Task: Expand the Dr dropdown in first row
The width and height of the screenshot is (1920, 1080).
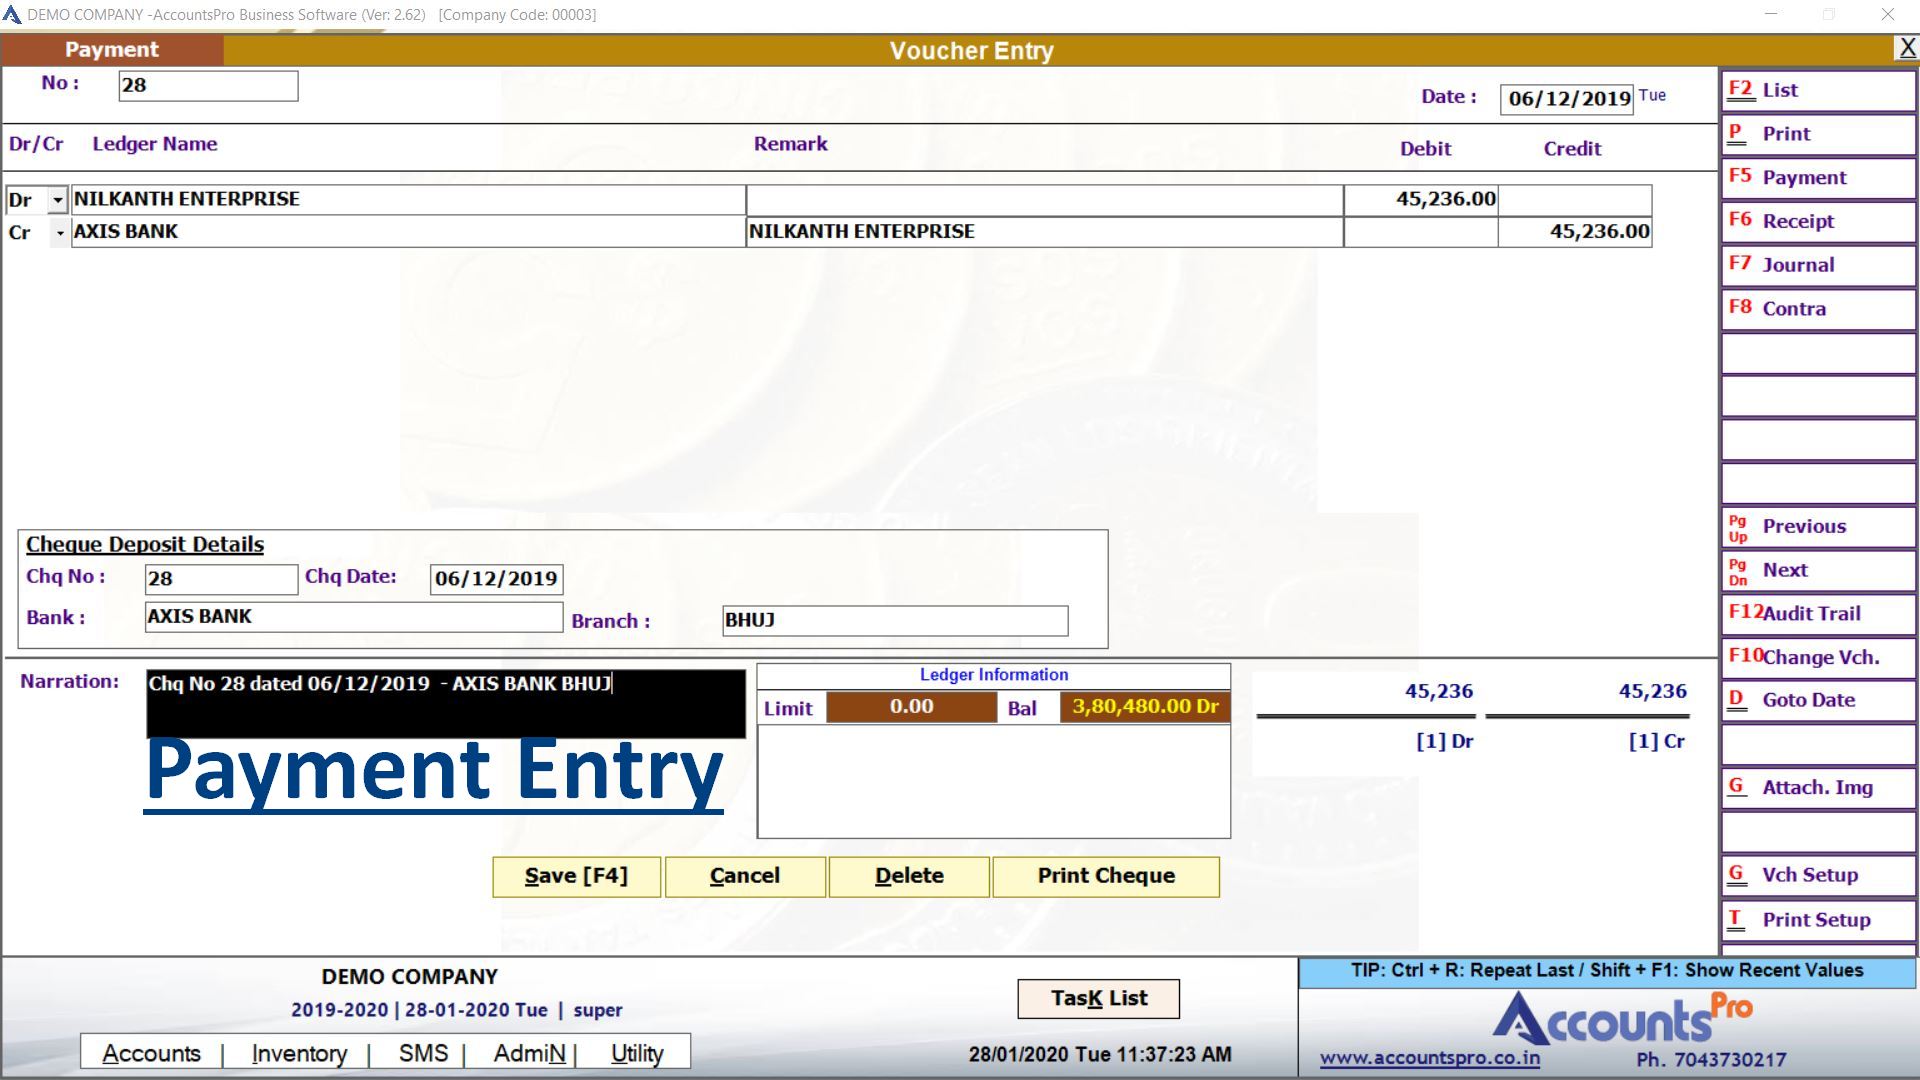Action: pos(58,200)
